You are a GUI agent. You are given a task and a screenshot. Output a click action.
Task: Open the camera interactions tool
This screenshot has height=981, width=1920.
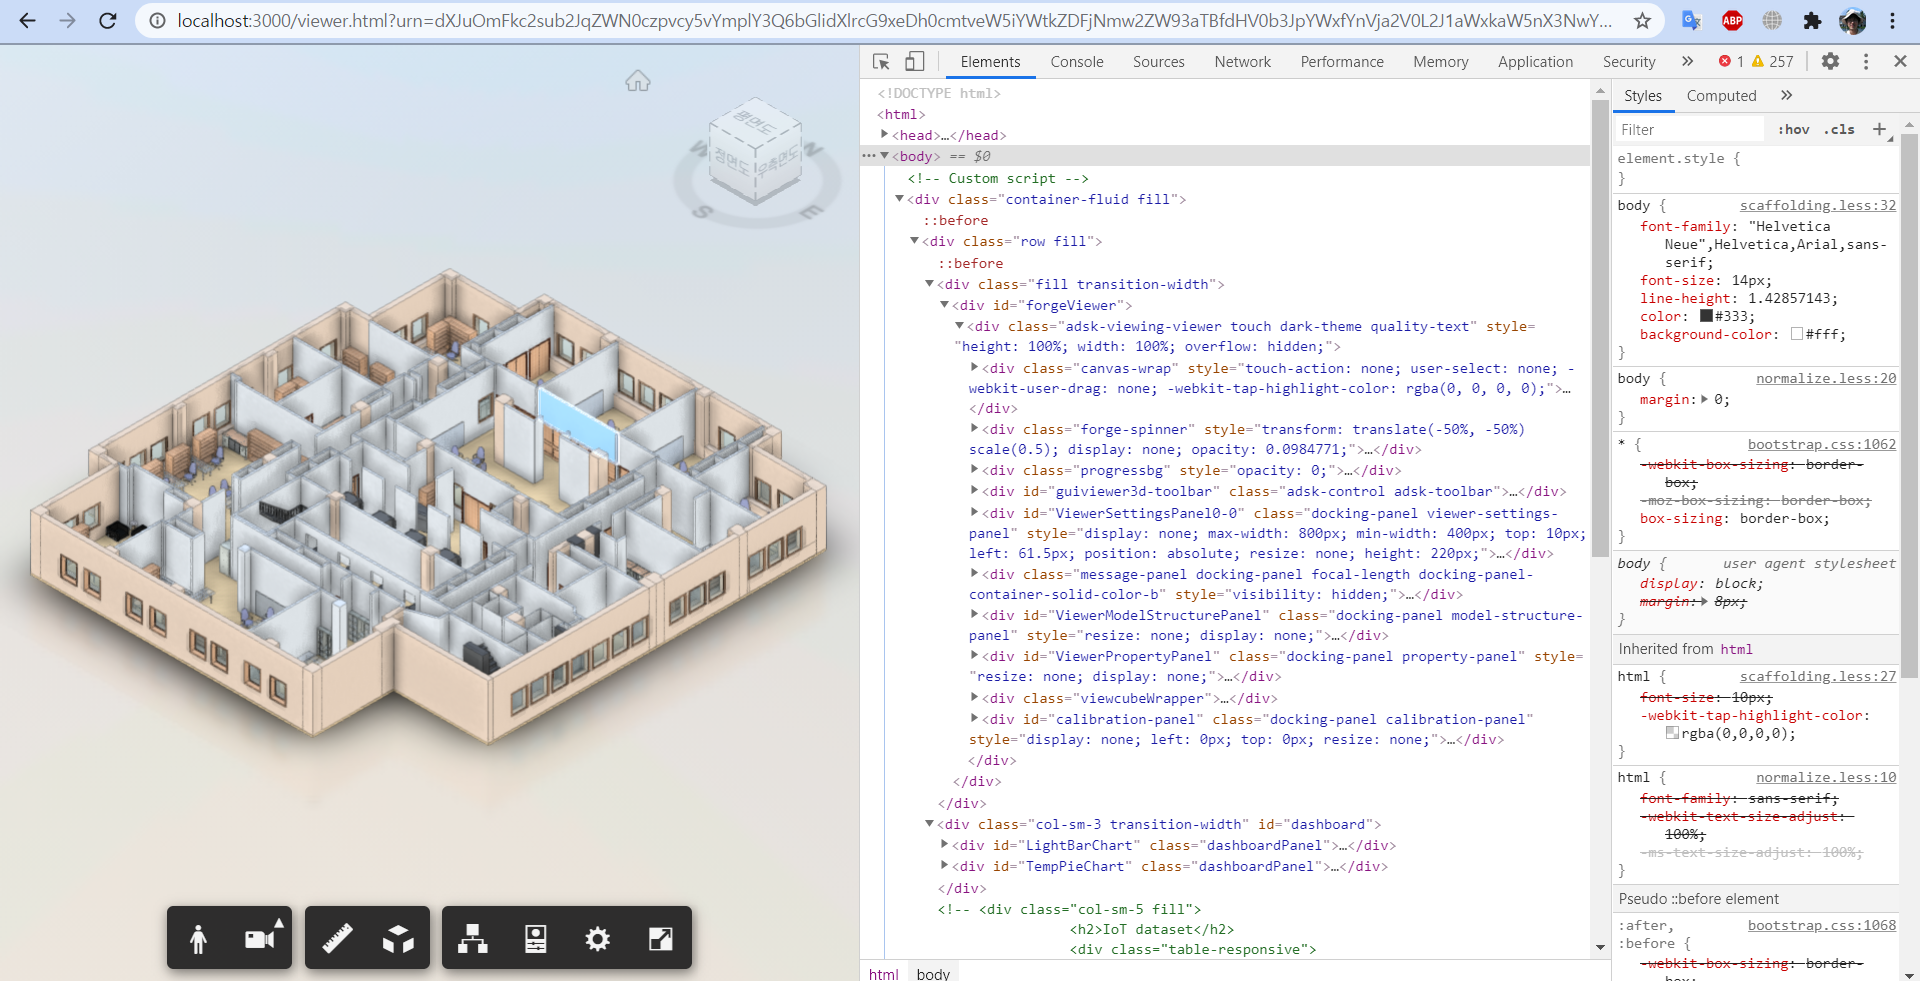260,938
